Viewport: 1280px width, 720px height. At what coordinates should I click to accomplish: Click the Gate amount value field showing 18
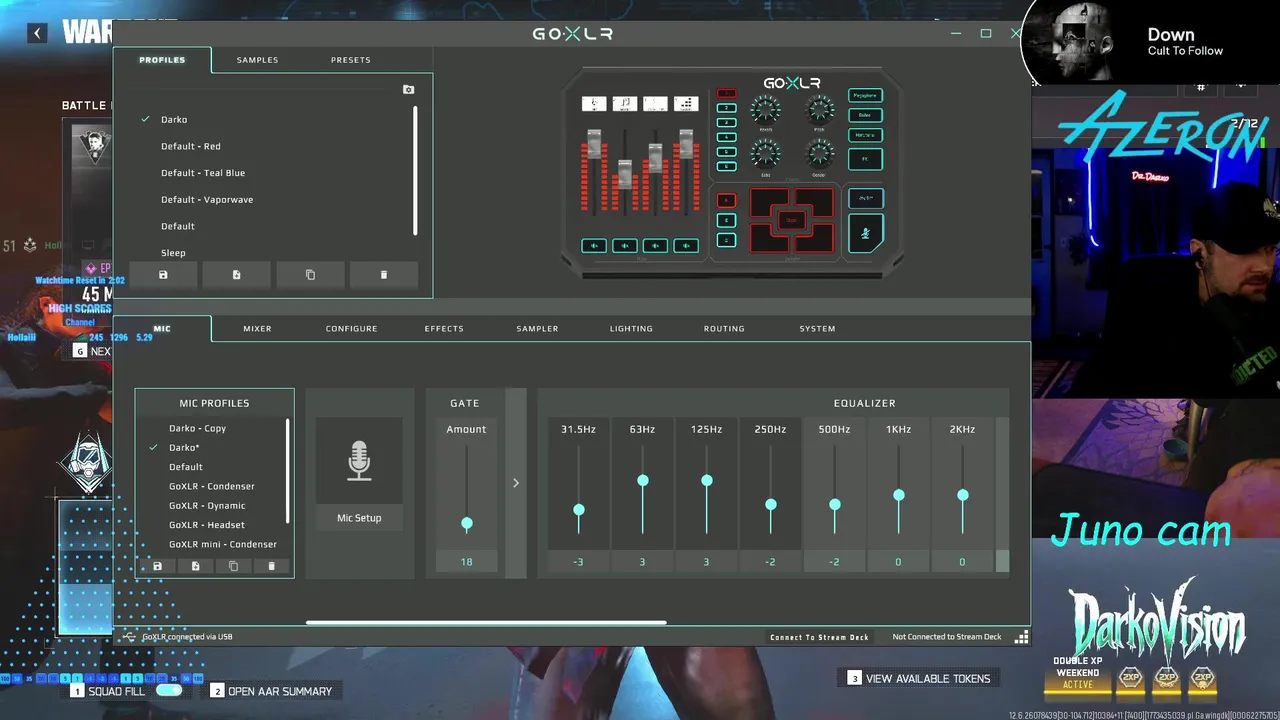pyautogui.click(x=466, y=562)
